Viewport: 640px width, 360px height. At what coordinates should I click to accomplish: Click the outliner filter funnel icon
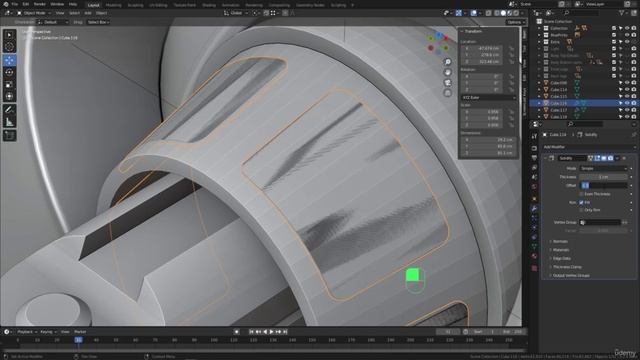[622, 13]
